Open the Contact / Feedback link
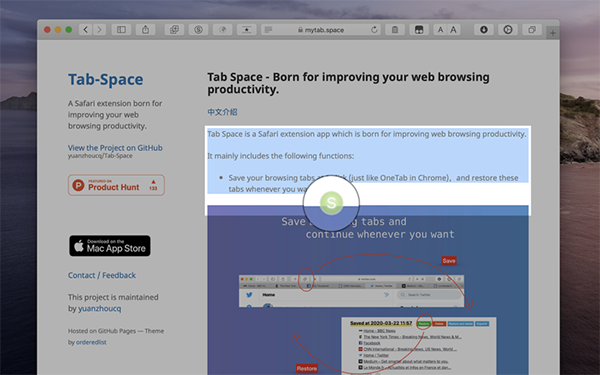 pos(102,275)
